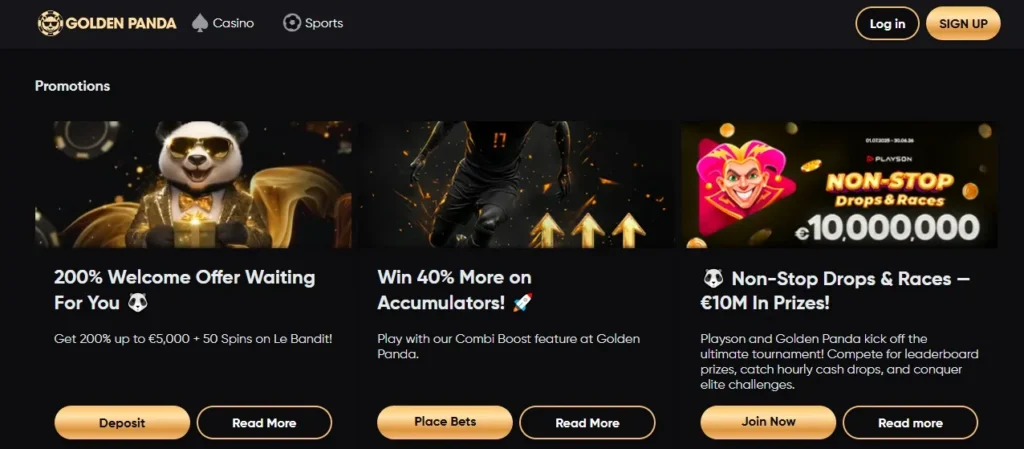Screen dimensions: 1024x449
Task: Open the Casino menu item
Action: click(x=223, y=23)
